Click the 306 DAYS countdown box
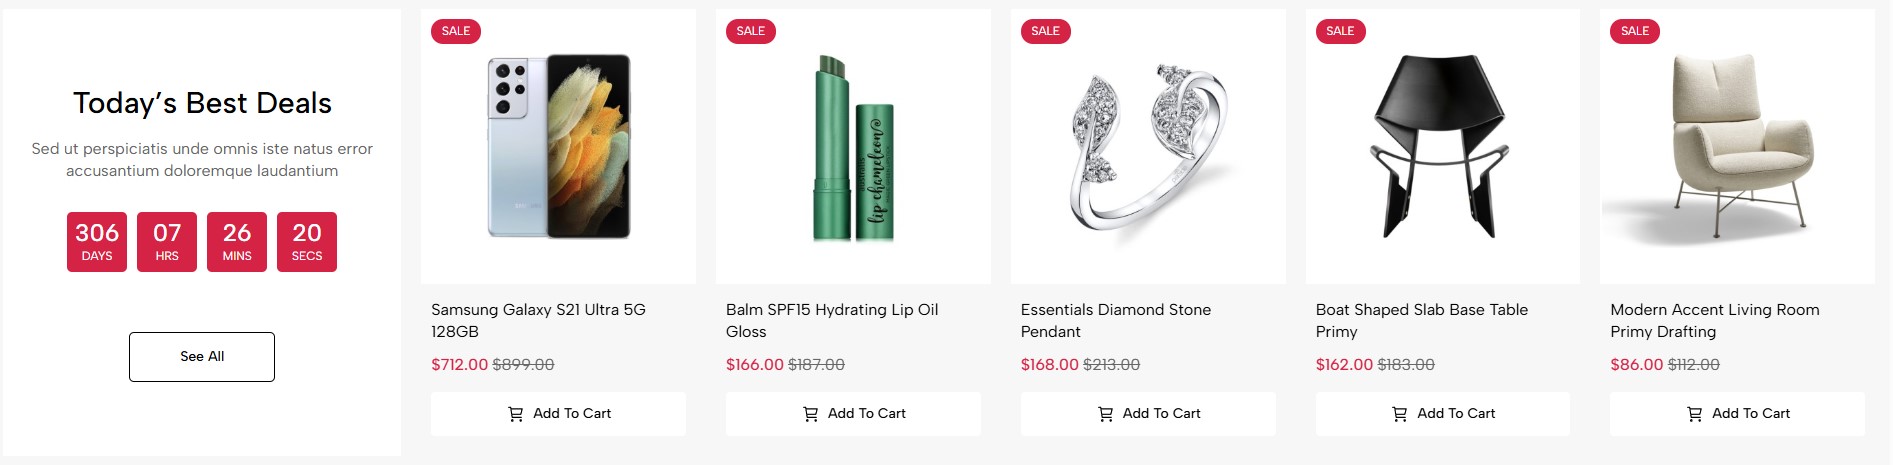 point(97,242)
